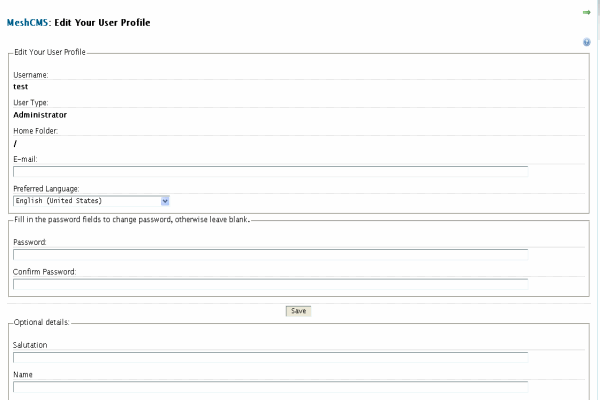
Task: Click into the Salutation field
Action: (x=271, y=357)
